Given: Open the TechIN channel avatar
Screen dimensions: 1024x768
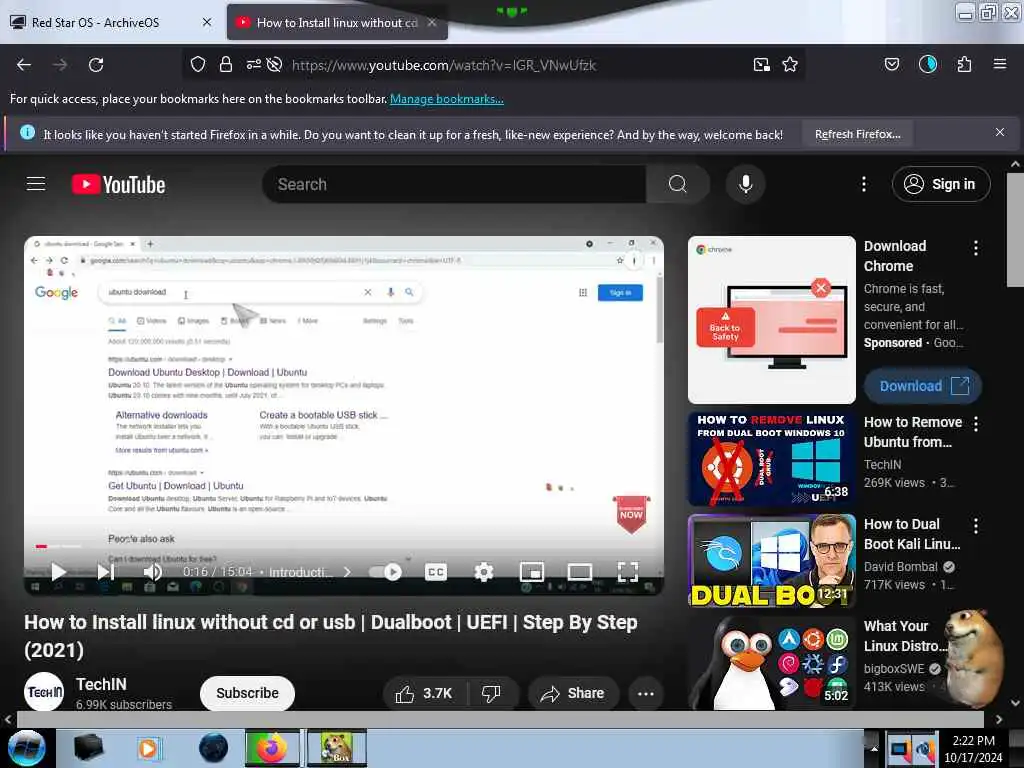Looking at the screenshot, I should click(x=44, y=692).
